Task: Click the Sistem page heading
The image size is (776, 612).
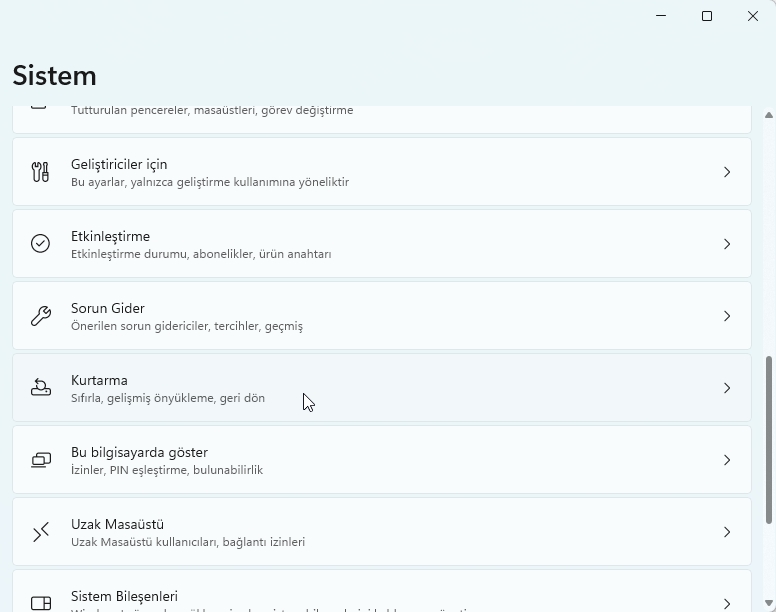Action: click(54, 76)
